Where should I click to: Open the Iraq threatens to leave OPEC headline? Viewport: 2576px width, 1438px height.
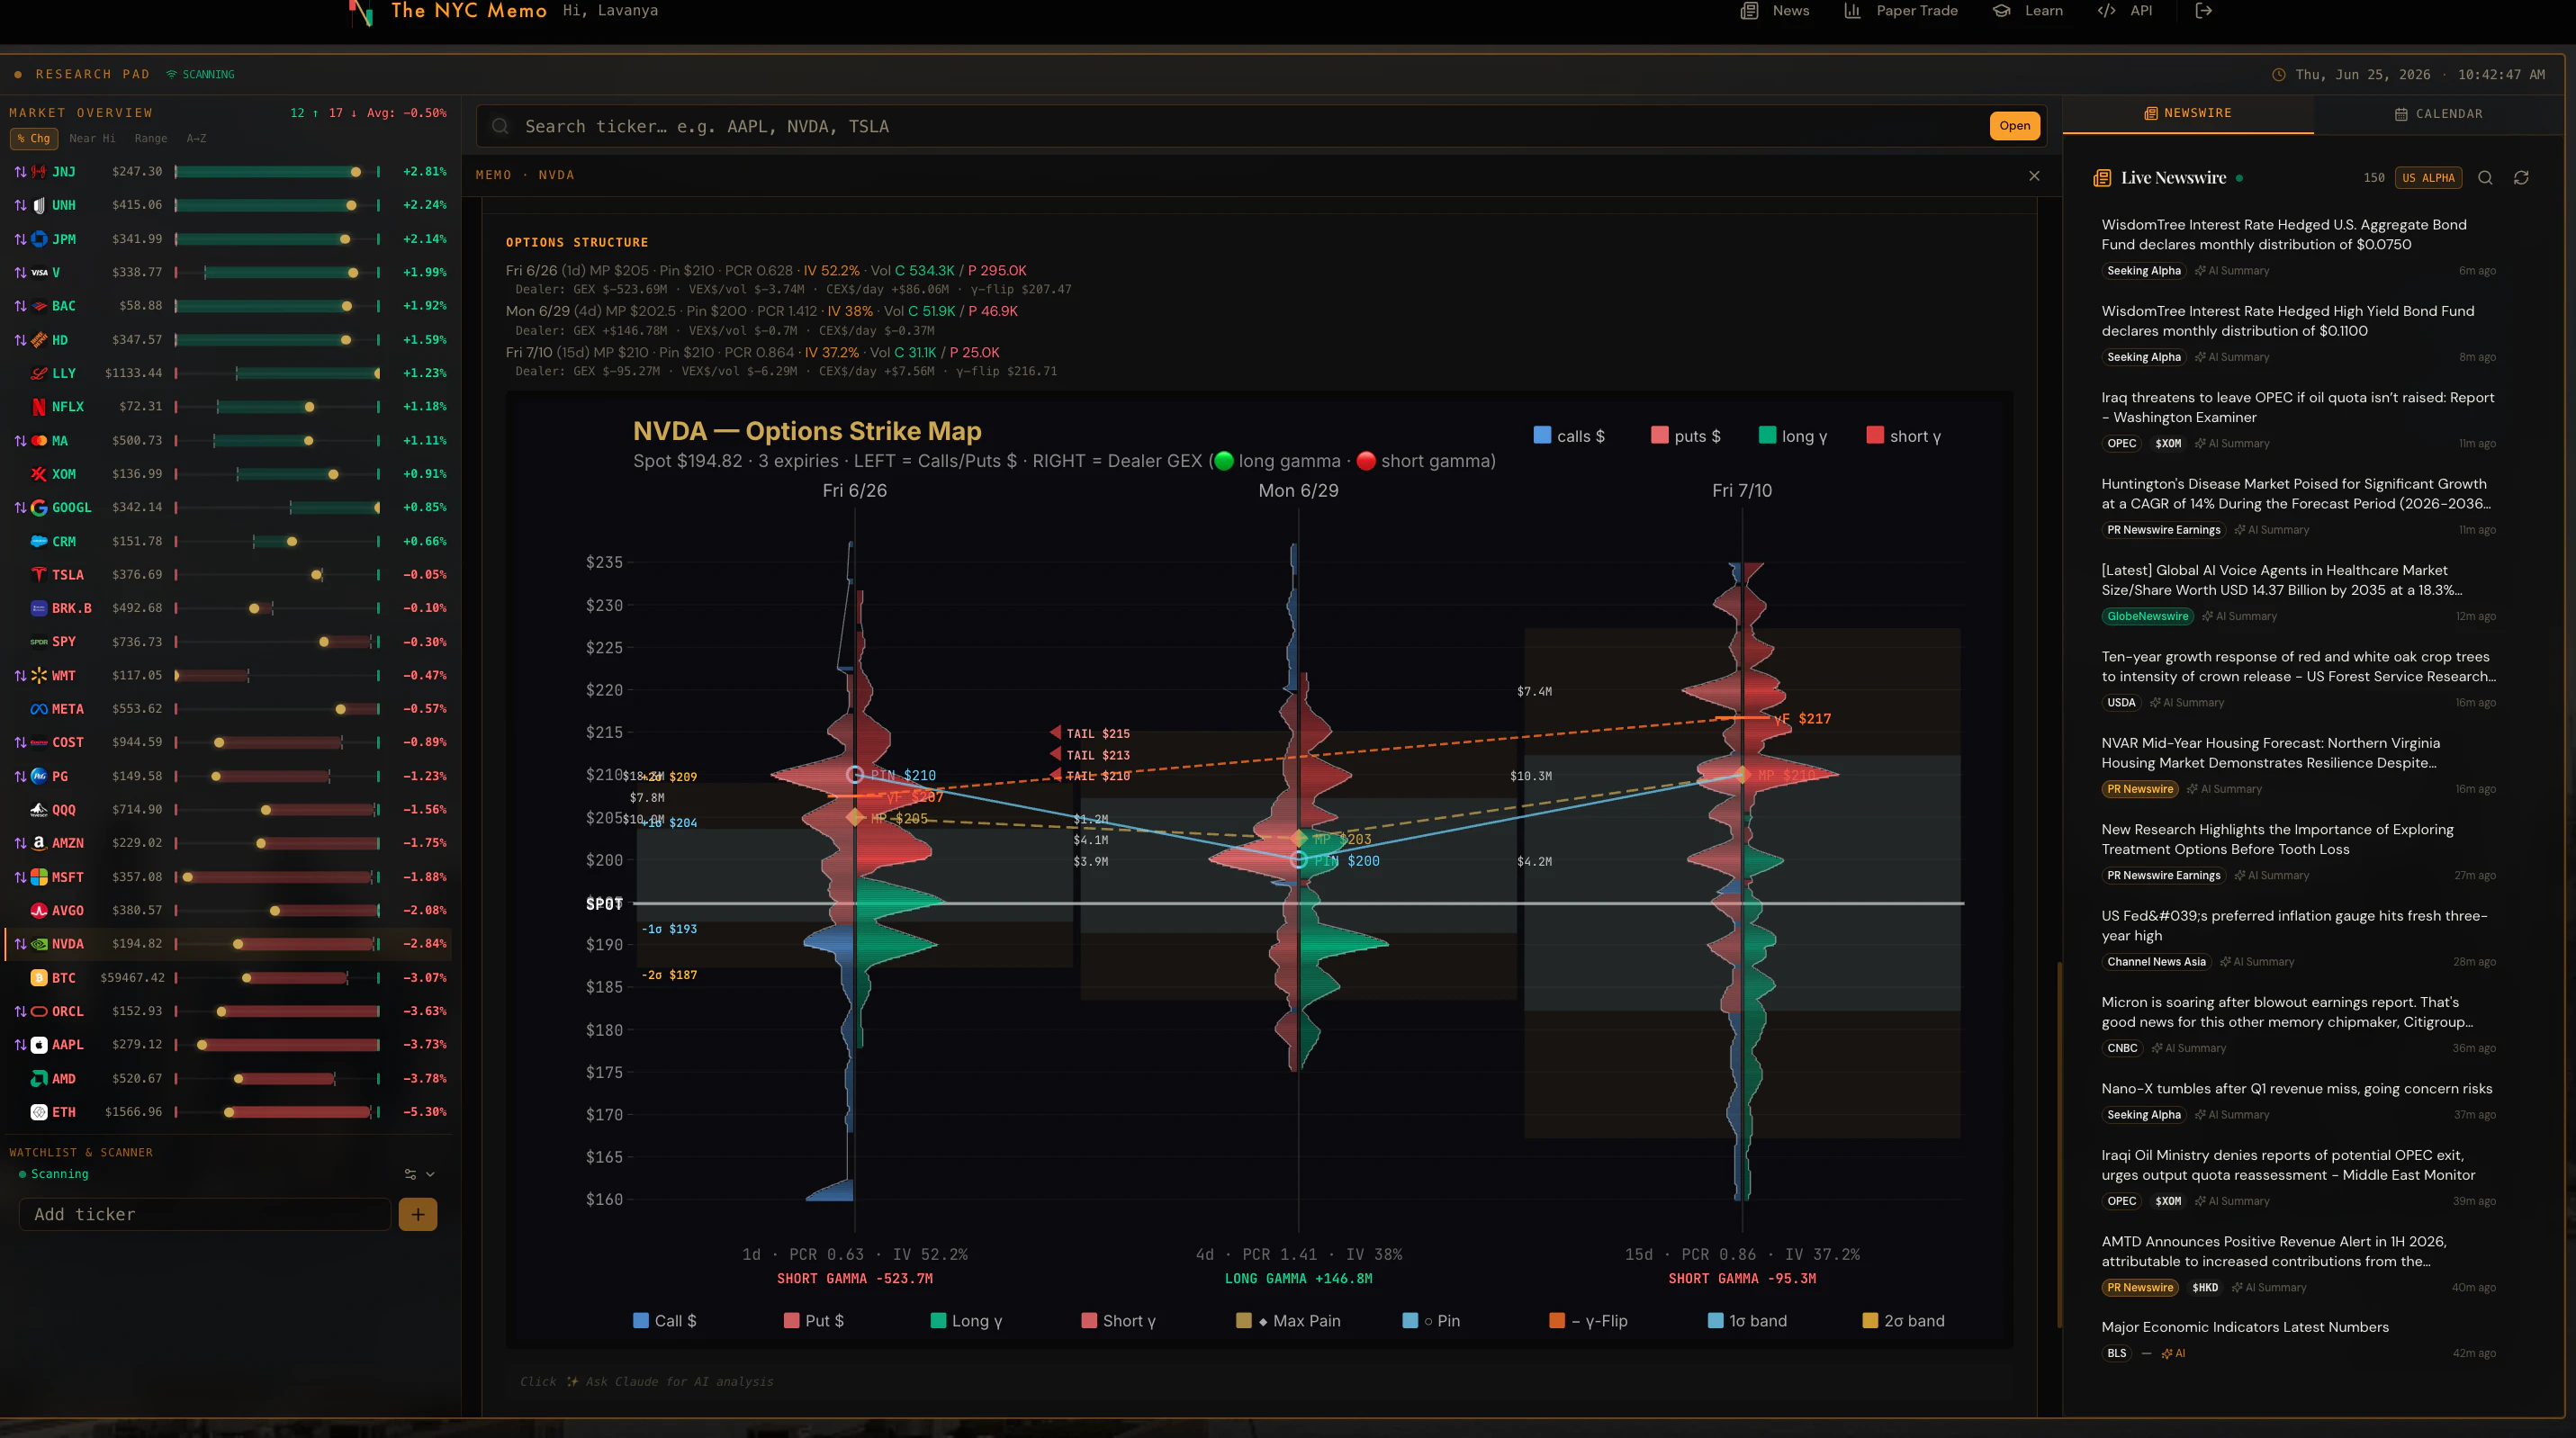coord(2298,407)
